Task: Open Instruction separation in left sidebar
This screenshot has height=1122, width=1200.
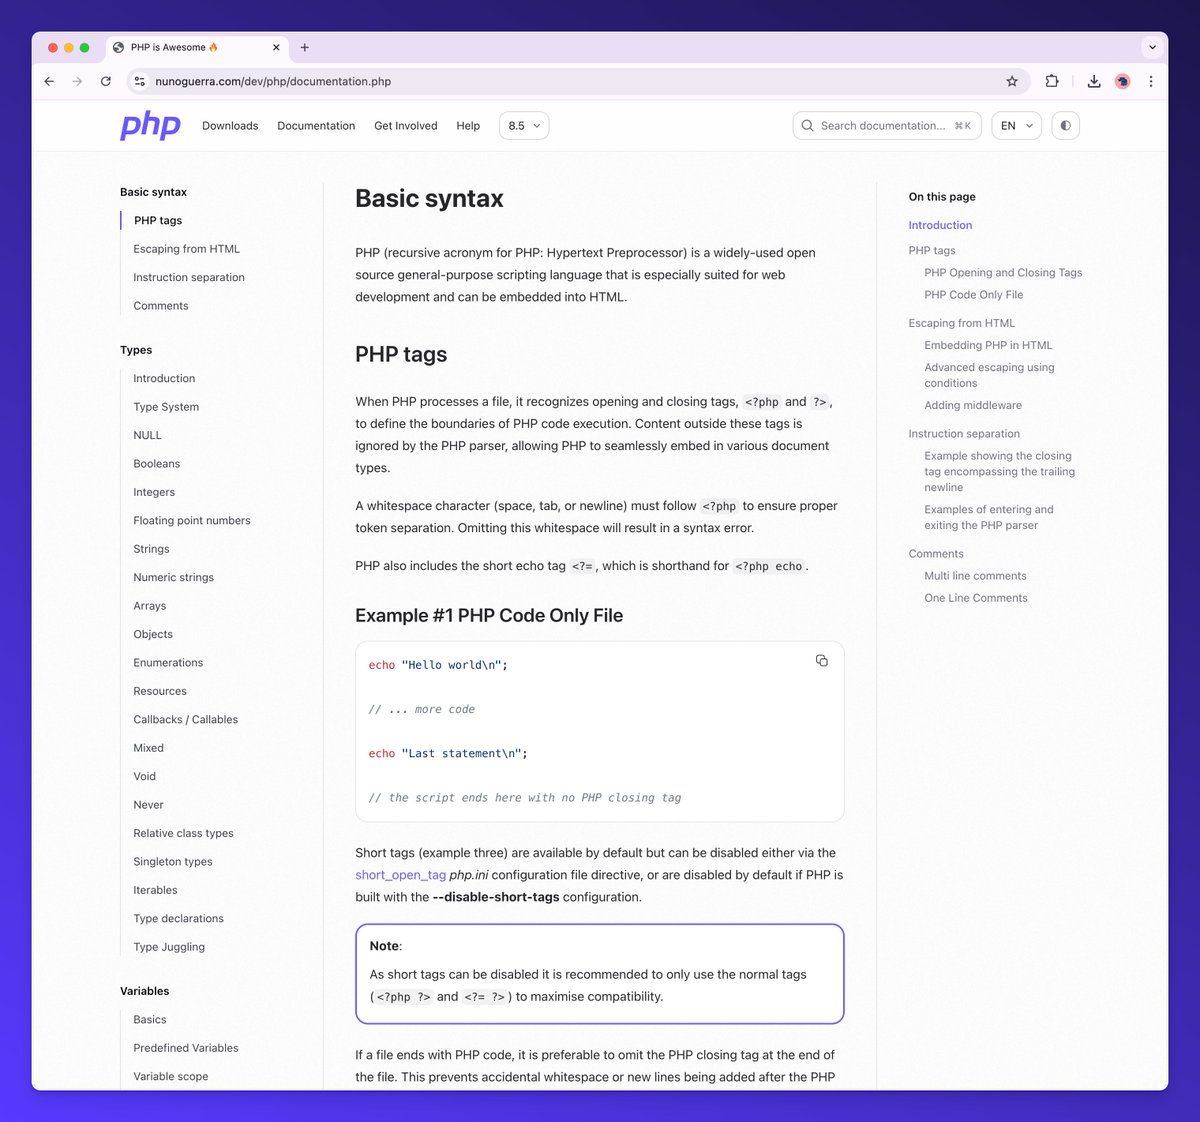Action: [x=189, y=277]
